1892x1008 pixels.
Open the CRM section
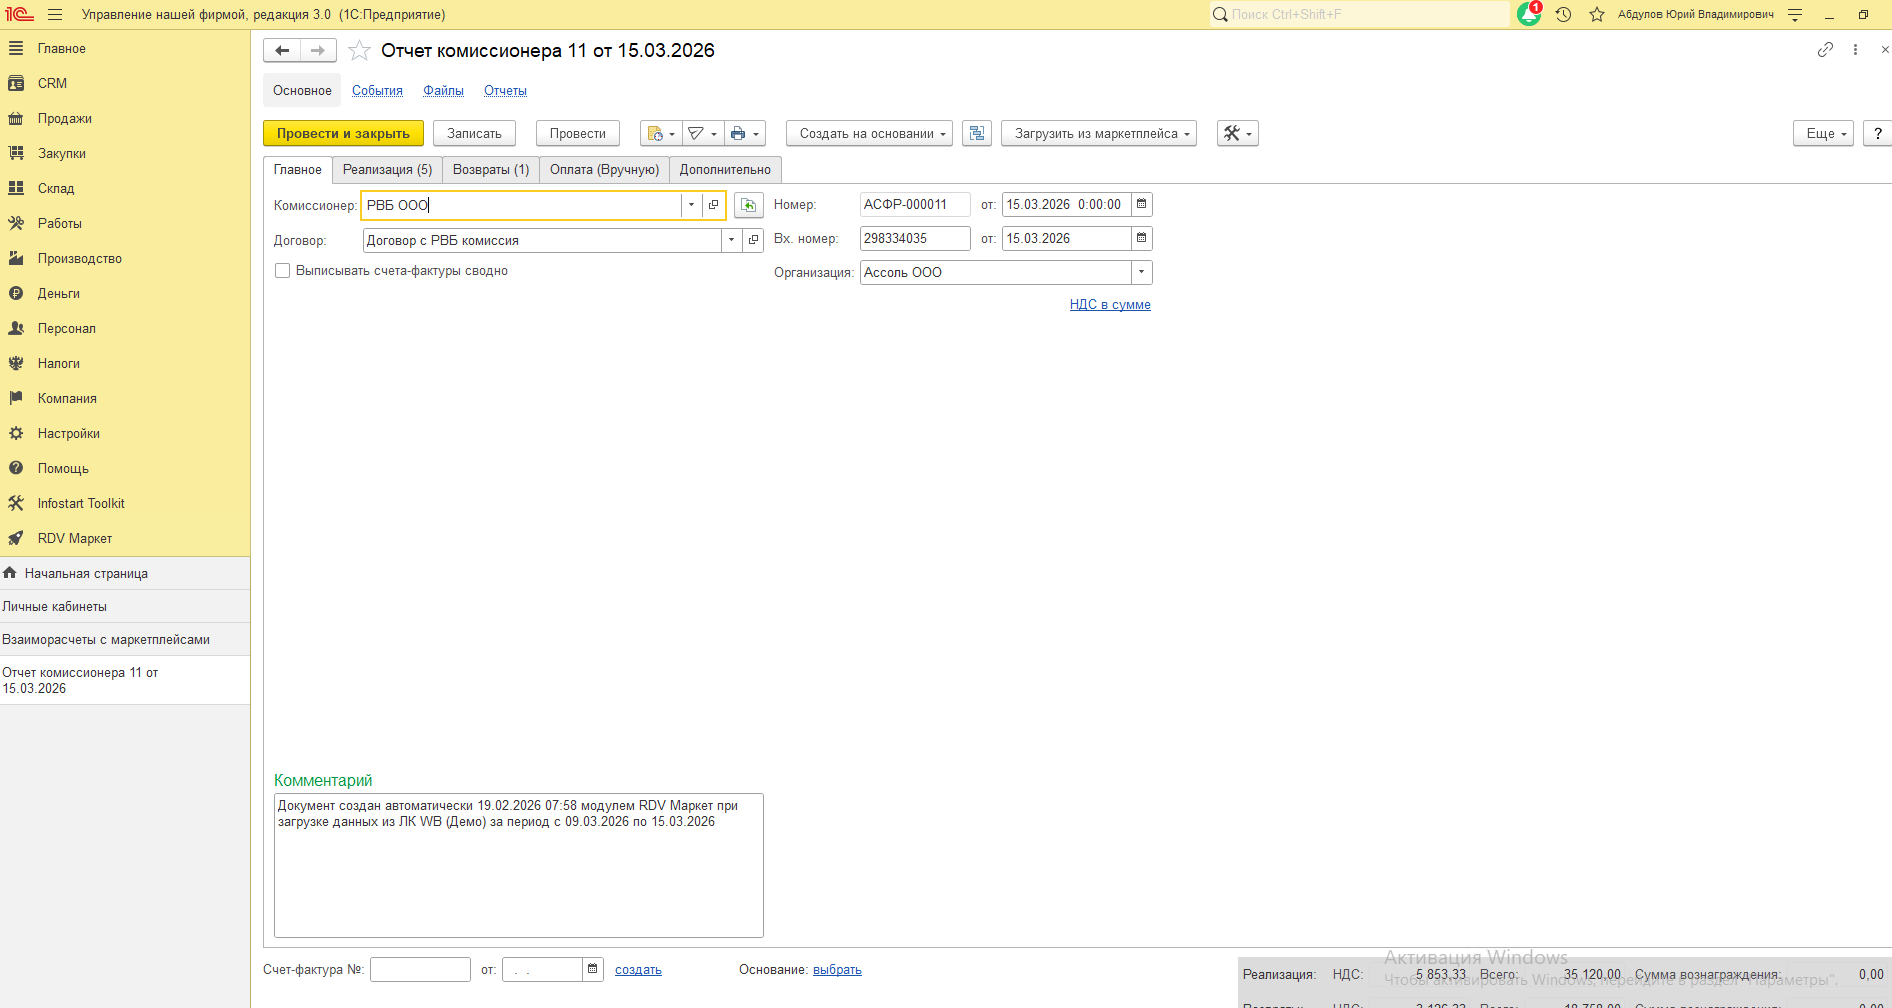coord(52,83)
